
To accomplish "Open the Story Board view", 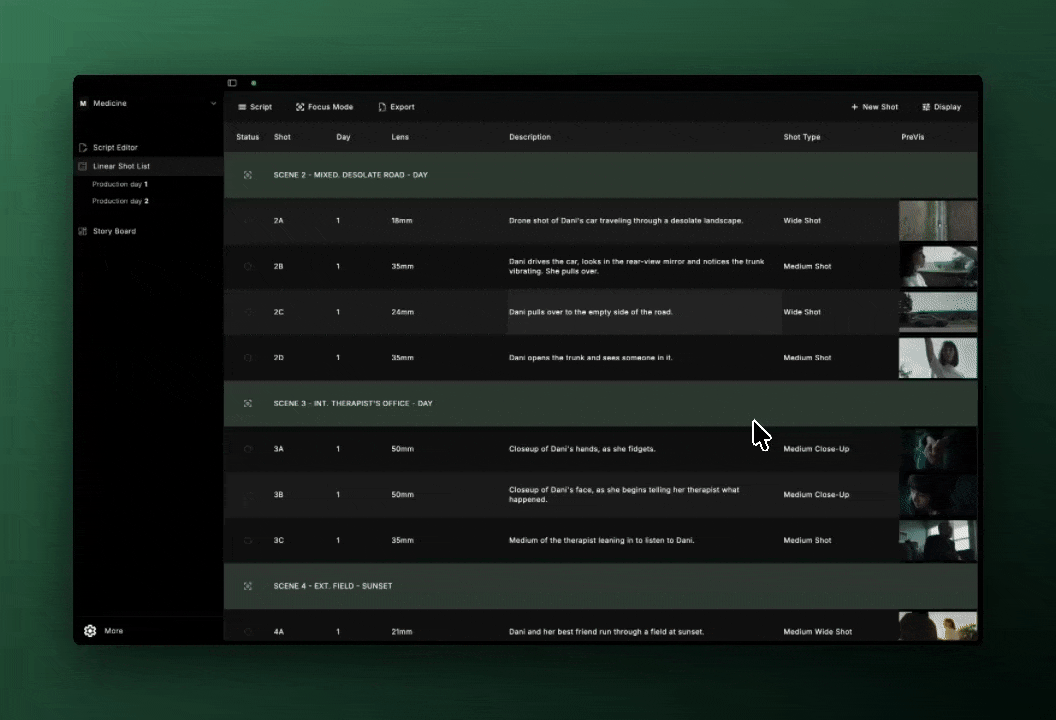I will 114,231.
